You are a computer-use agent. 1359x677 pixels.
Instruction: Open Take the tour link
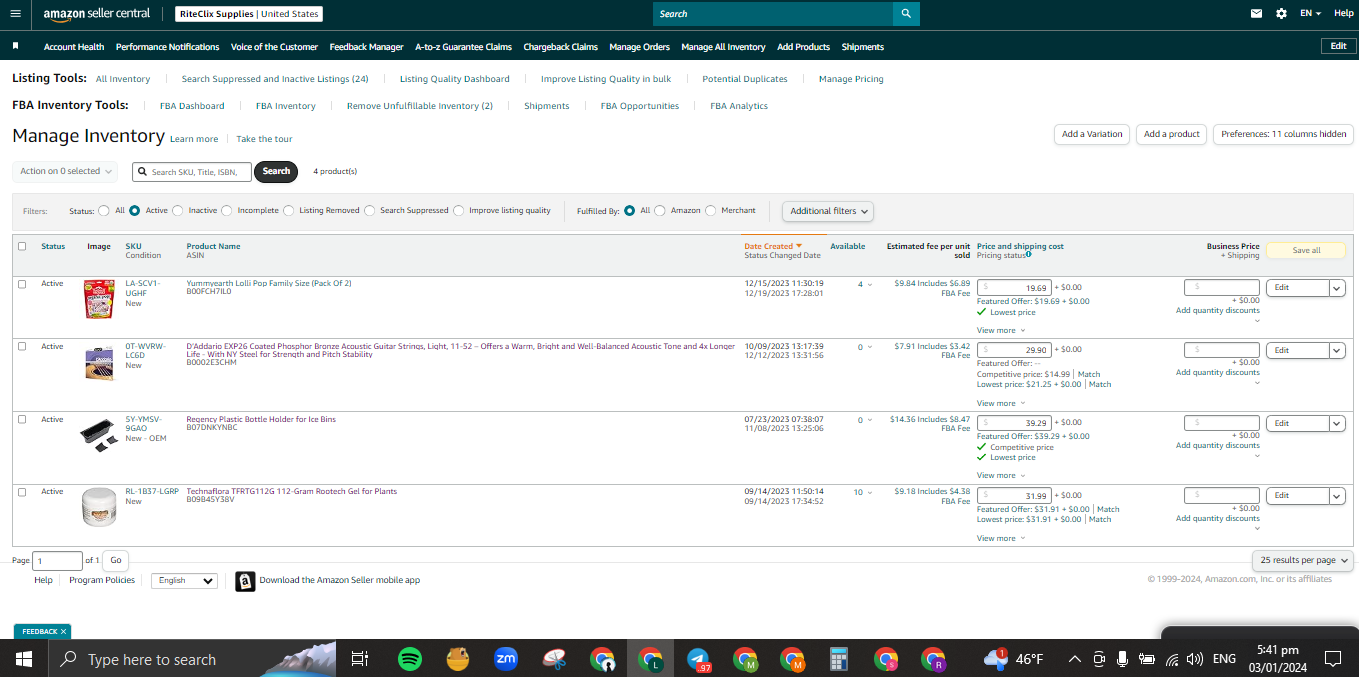(x=264, y=139)
